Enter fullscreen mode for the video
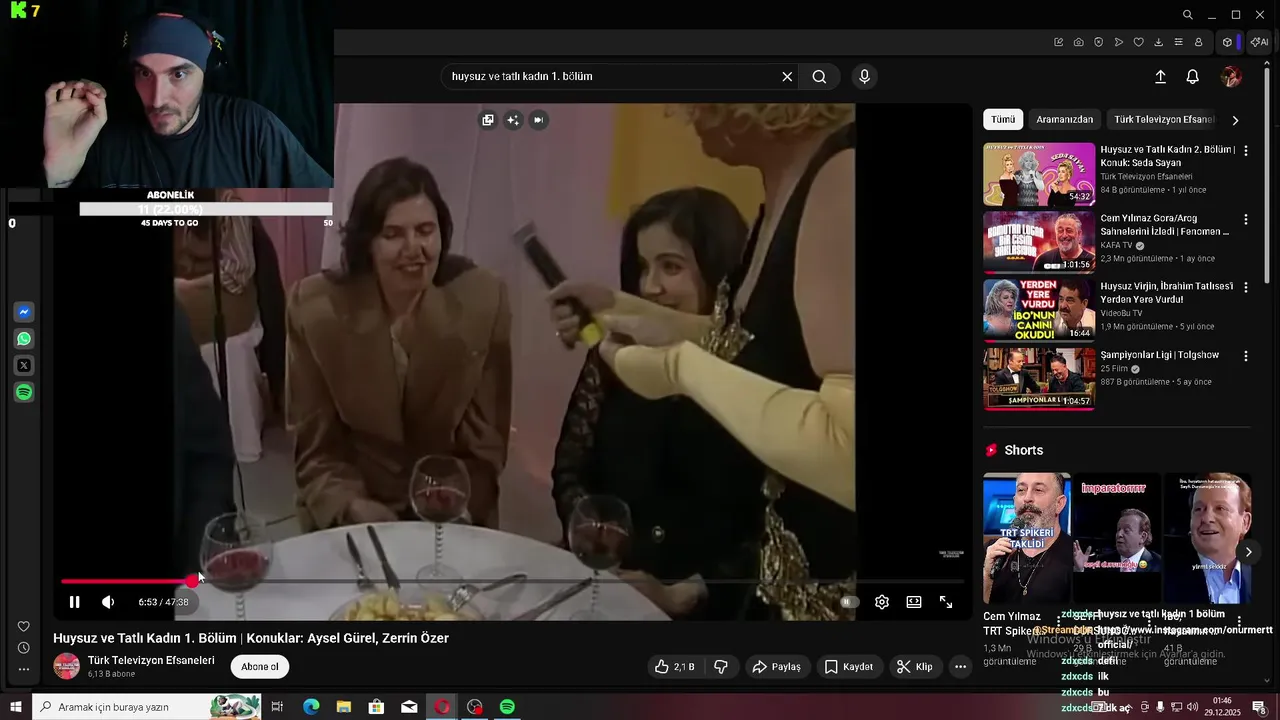This screenshot has height=720, width=1280. click(x=946, y=602)
